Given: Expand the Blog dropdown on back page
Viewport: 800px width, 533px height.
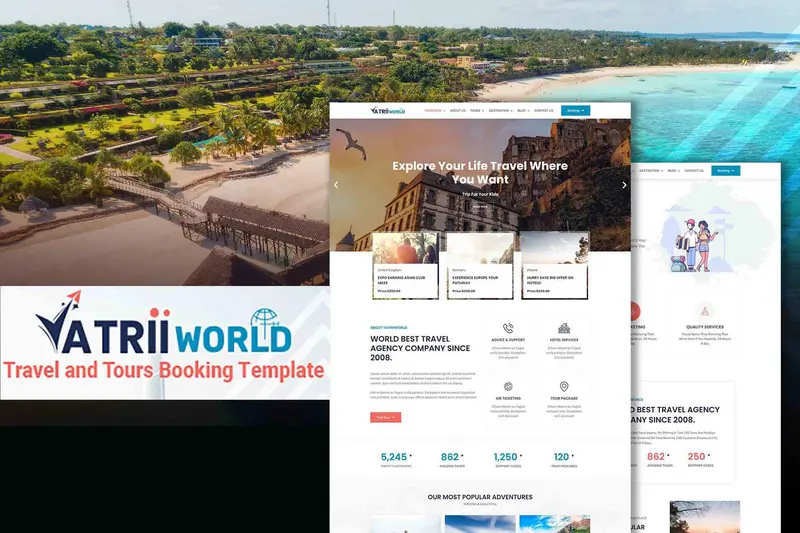Looking at the screenshot, I should pos(674,170).
